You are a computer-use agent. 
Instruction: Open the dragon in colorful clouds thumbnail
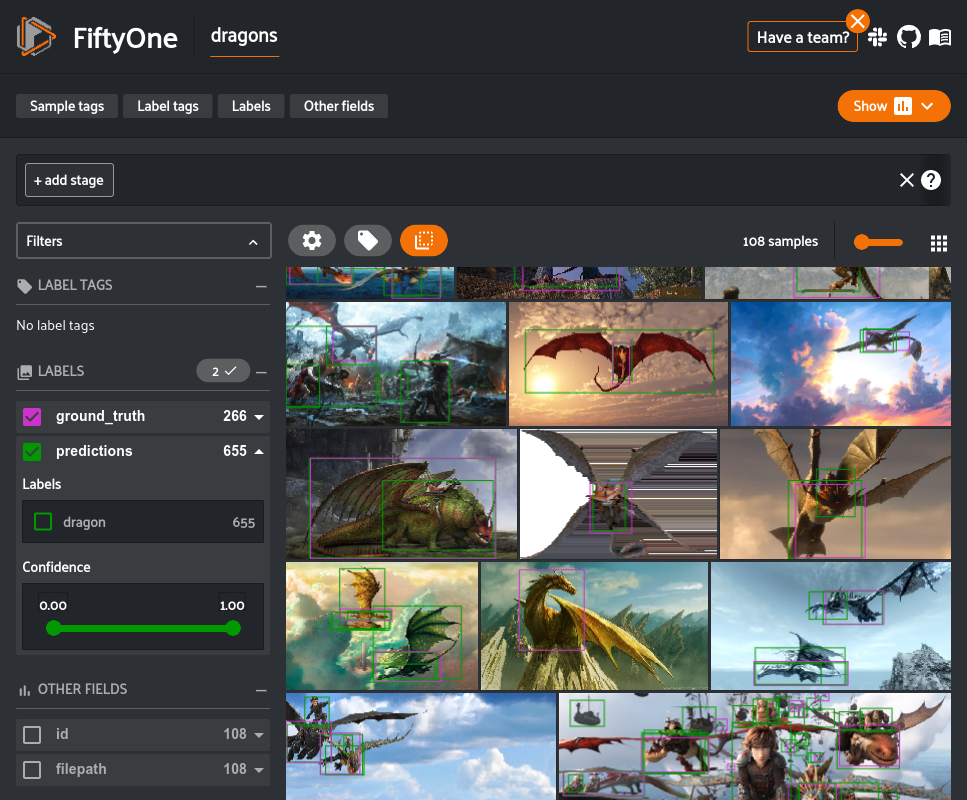[x=841, y=364]
